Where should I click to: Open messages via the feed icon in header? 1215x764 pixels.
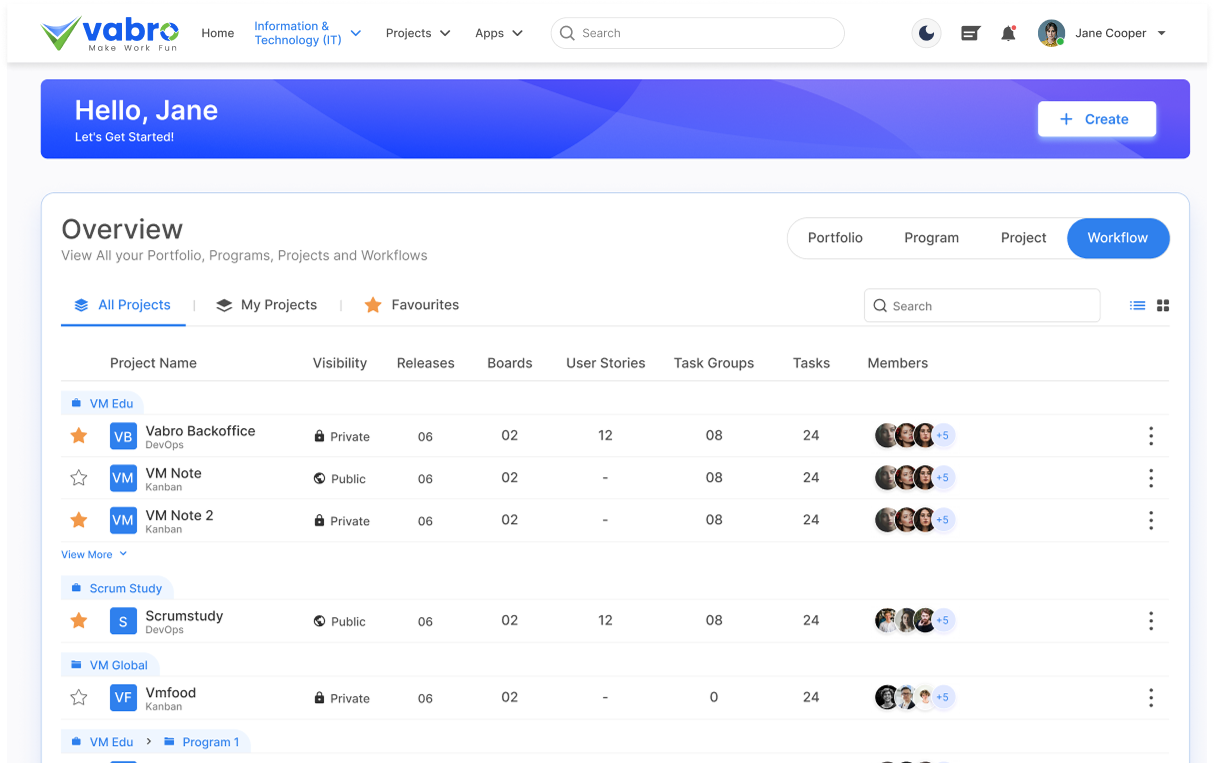pyautogui.click(x=969, y=32)
